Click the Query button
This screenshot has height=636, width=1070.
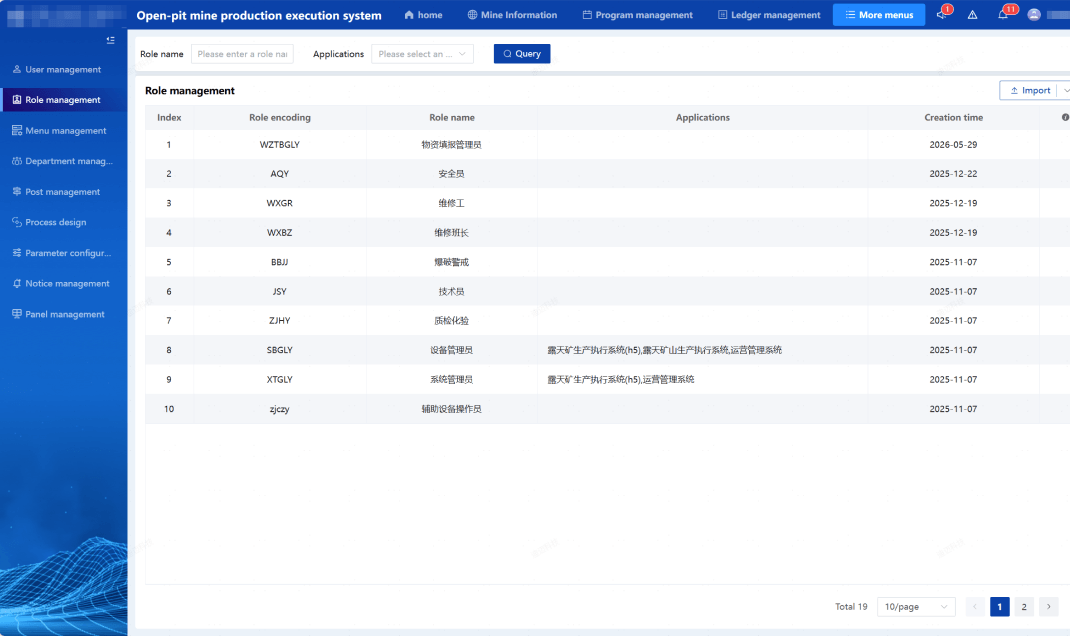(522, 54)
